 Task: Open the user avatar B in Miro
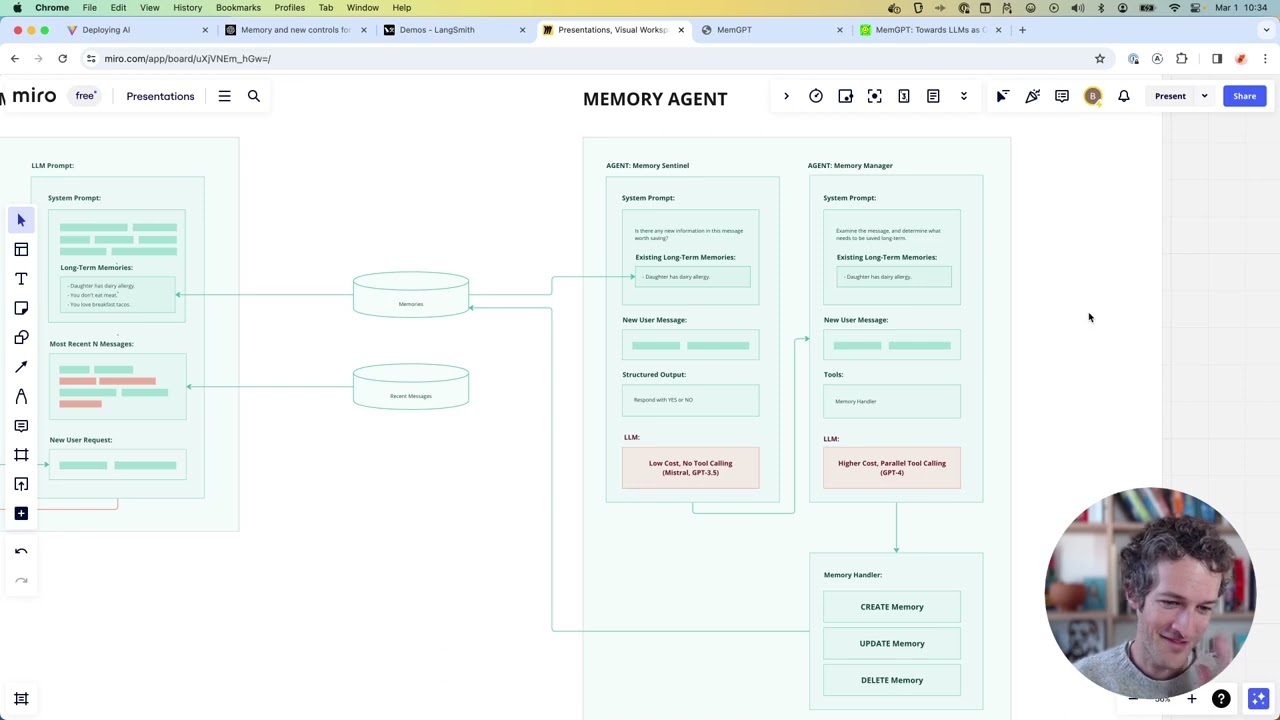click(x=1093, y=96)
